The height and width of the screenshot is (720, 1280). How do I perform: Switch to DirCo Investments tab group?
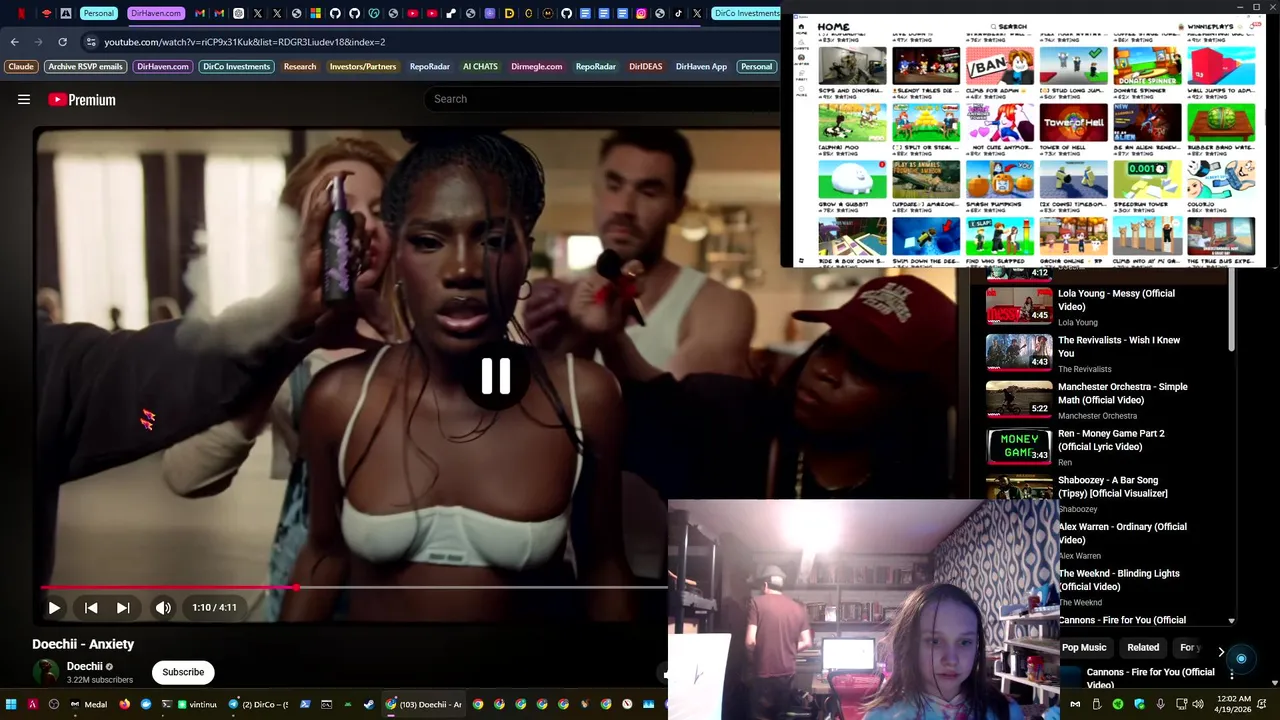pos(747,13)
